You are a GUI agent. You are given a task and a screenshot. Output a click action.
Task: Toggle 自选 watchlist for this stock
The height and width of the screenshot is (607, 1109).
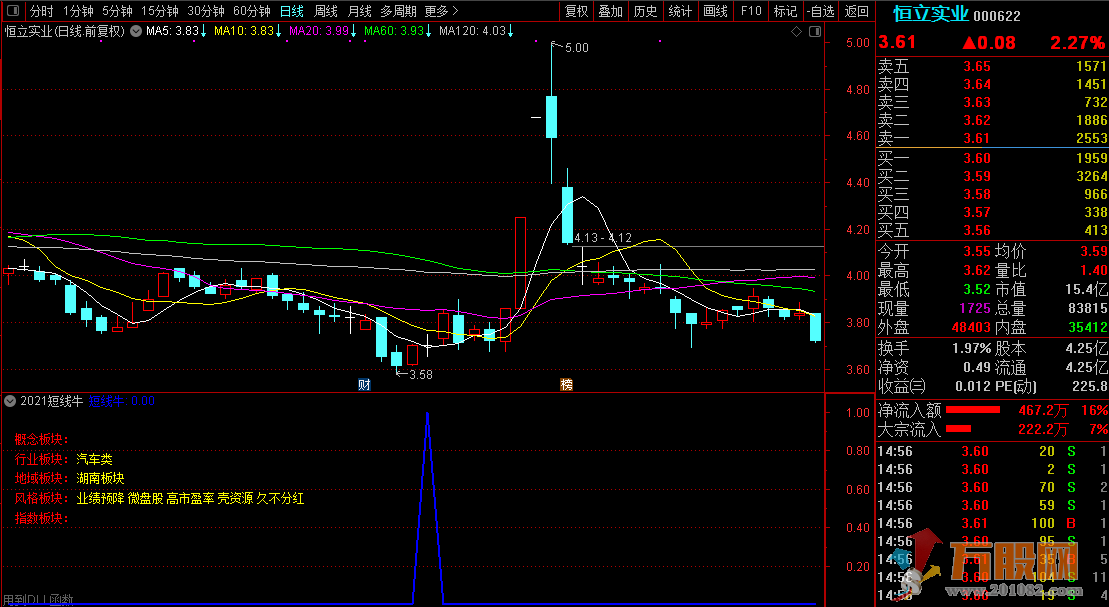click(x=820, y=12)
